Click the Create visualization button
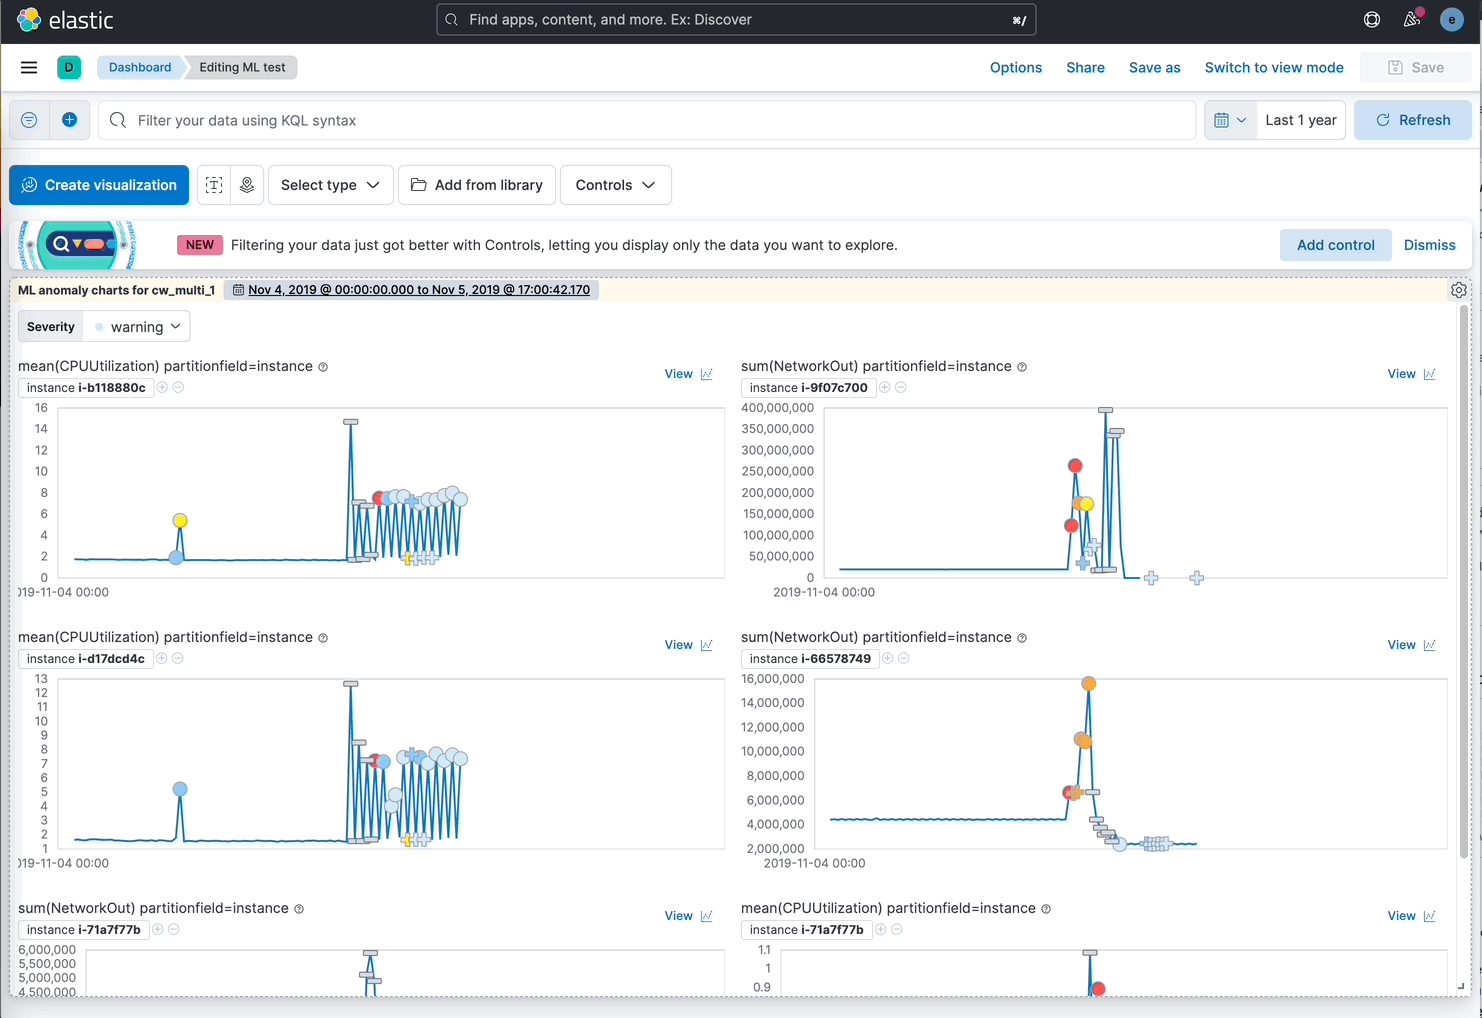1482x1018 pixels. coord(98,185)
